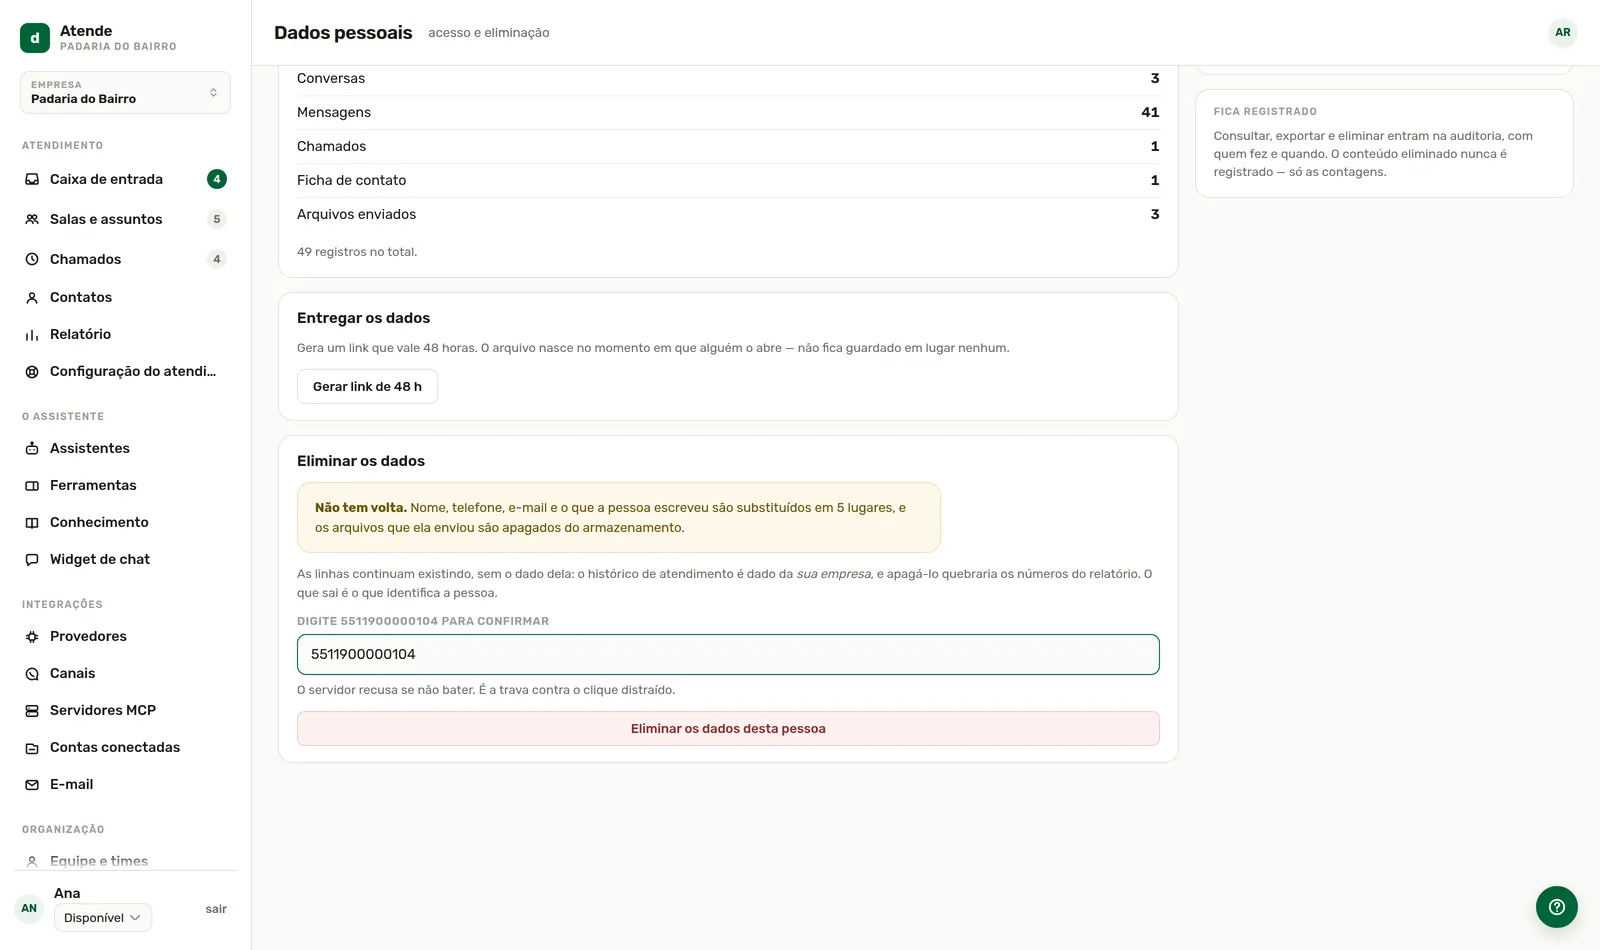
Task: Click the Provedores icon
Action: [x=32, y=636]
